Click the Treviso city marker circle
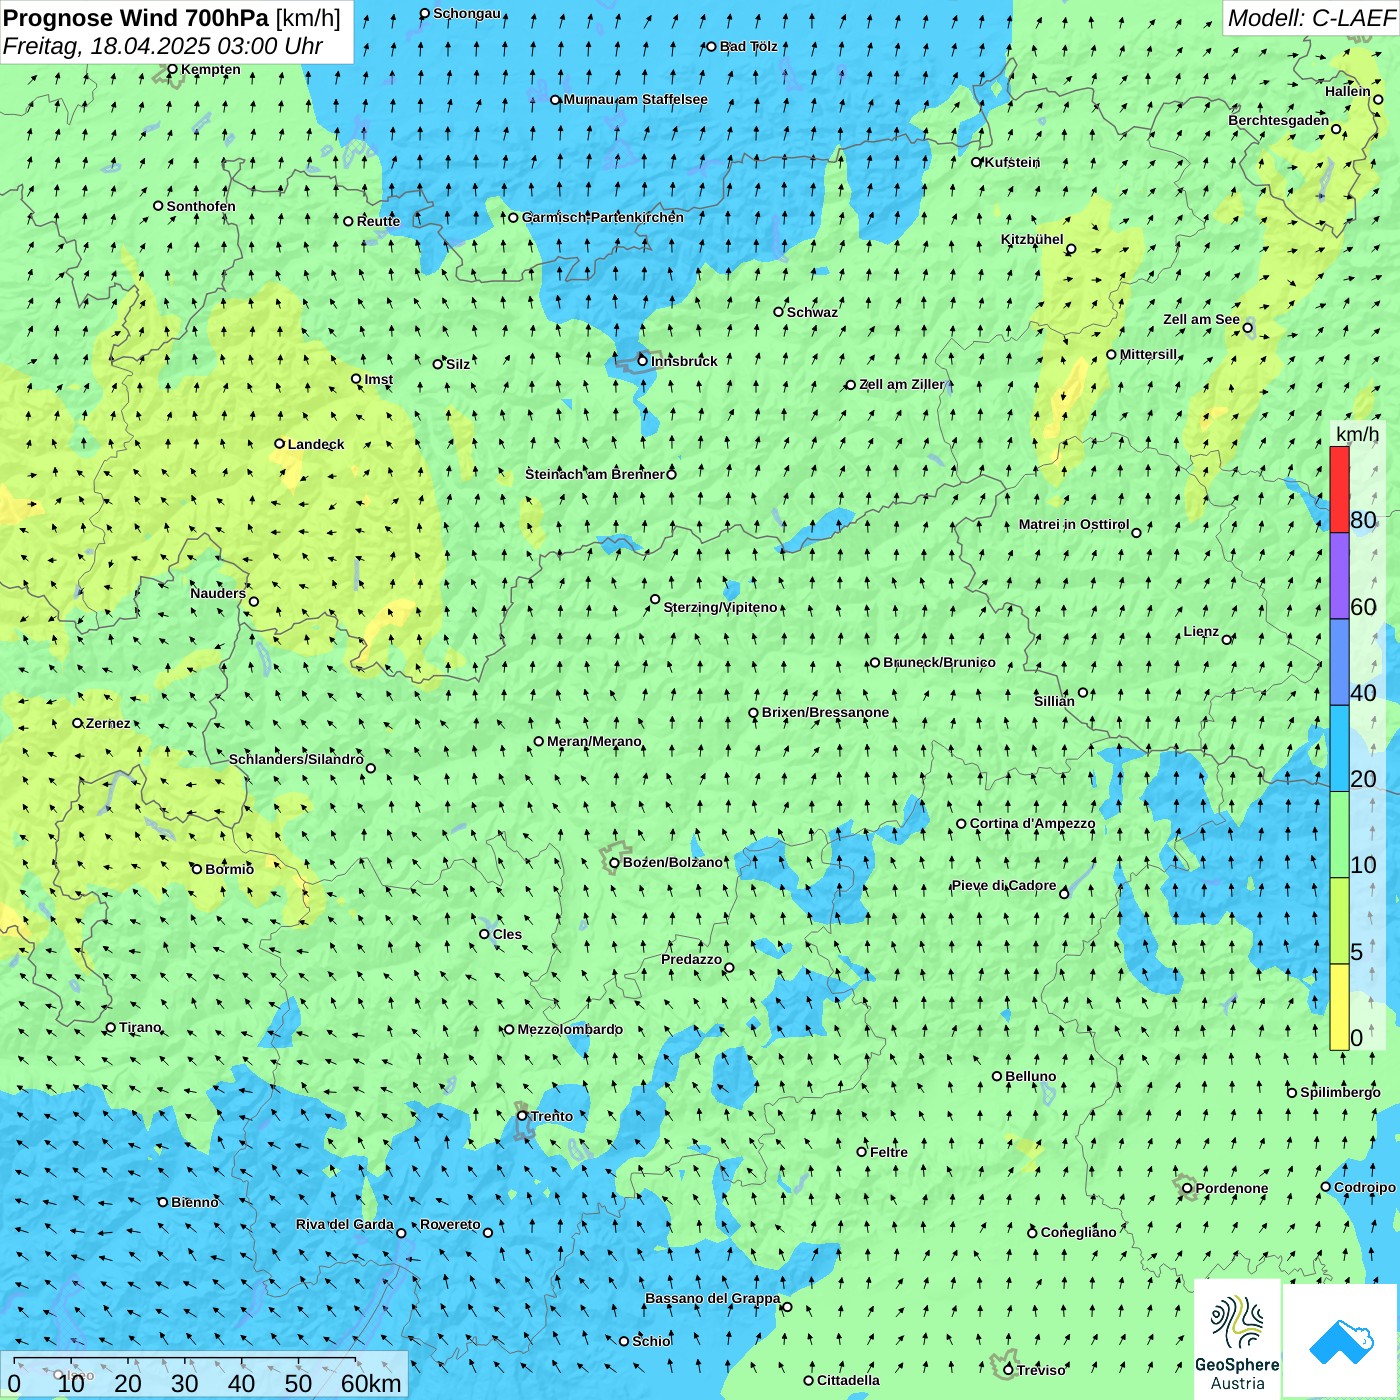1400x1400 pixels. click(1008, 1370)
